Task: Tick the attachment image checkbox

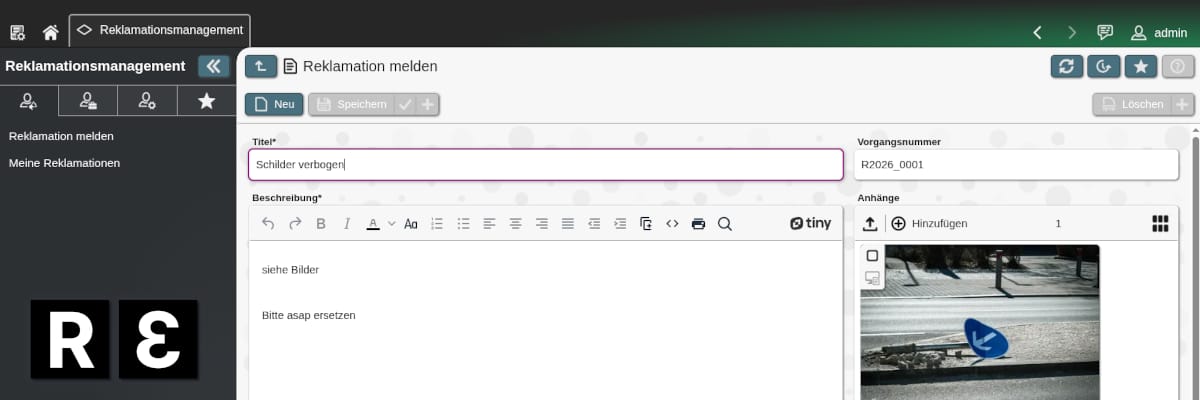Action: coord(872,256)
